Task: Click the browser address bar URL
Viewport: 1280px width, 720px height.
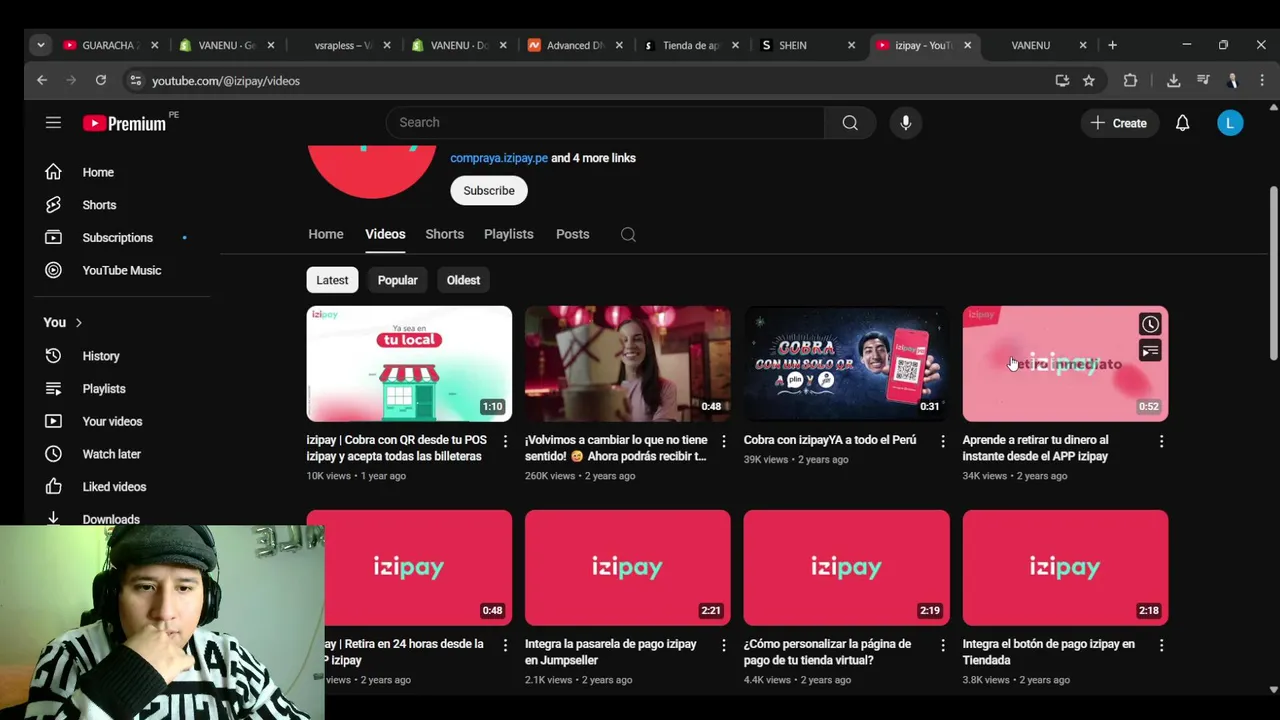Action: pyautogui.click(x=226, y=80)
